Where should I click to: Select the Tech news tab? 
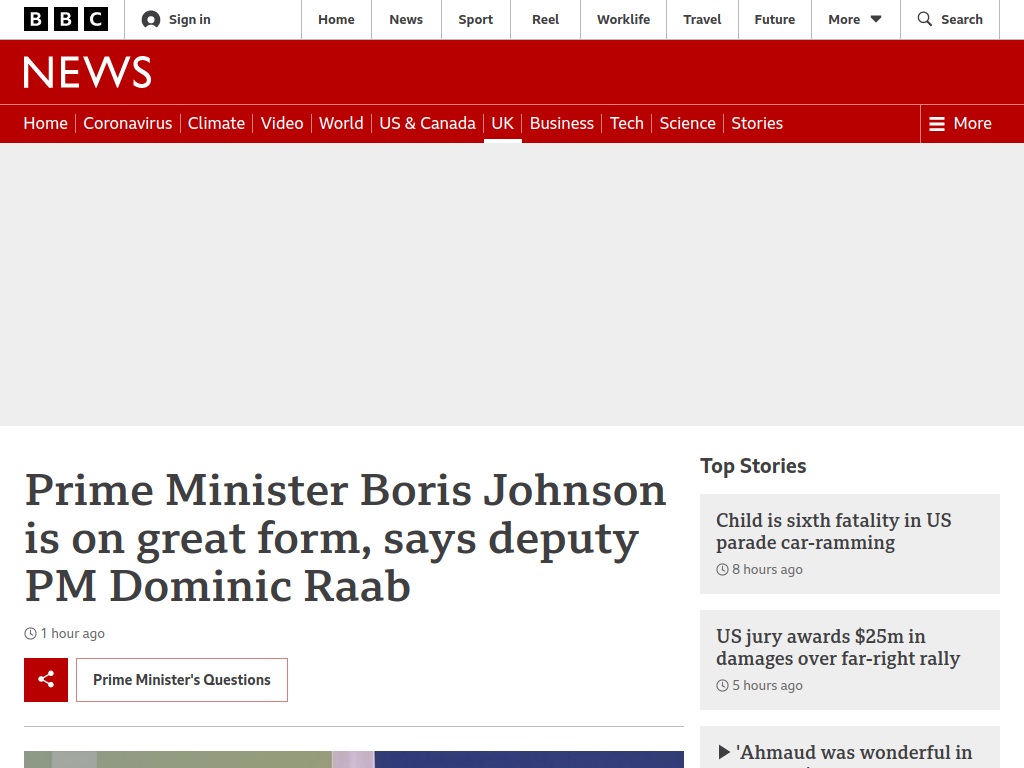pos(626,123)
